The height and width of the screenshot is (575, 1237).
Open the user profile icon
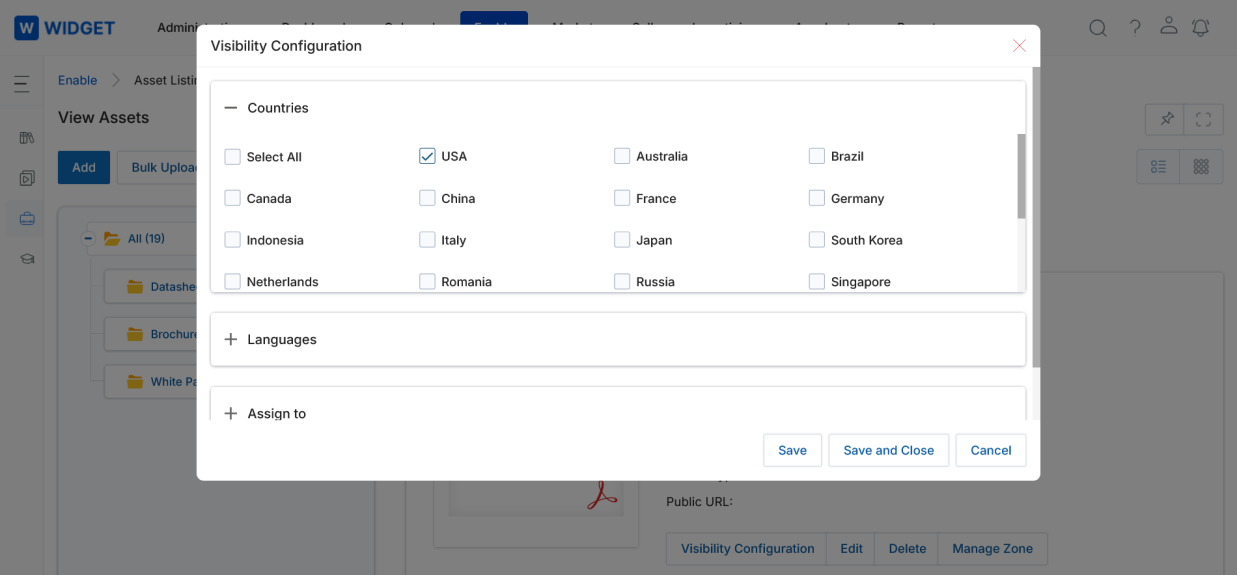click(x=1168, y=27)
